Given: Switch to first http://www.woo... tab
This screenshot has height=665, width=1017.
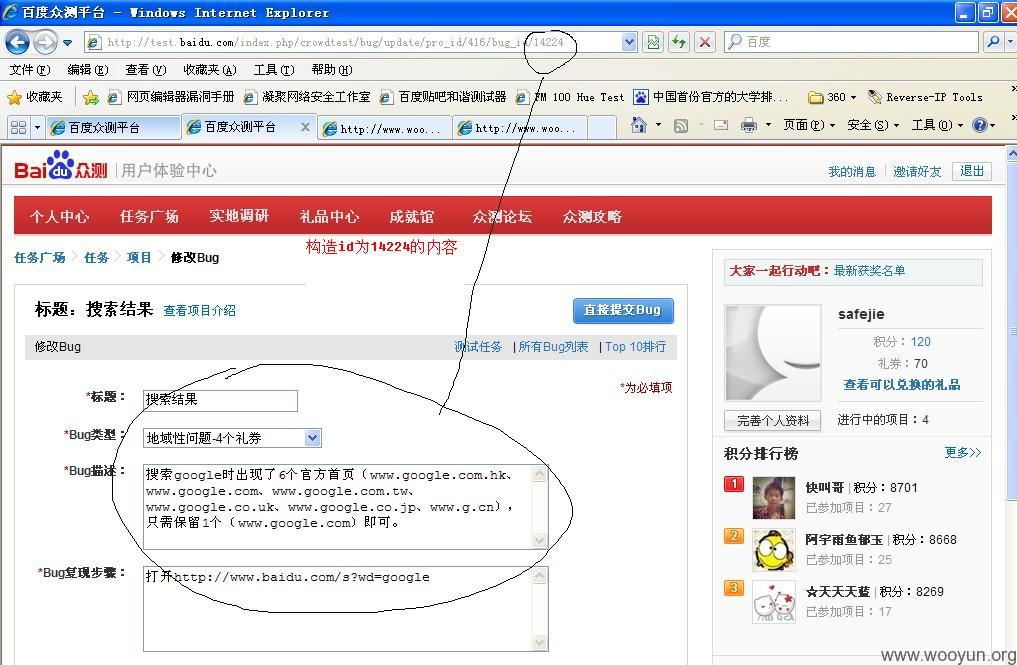Looking at the screenshot, I should [385, 128].
